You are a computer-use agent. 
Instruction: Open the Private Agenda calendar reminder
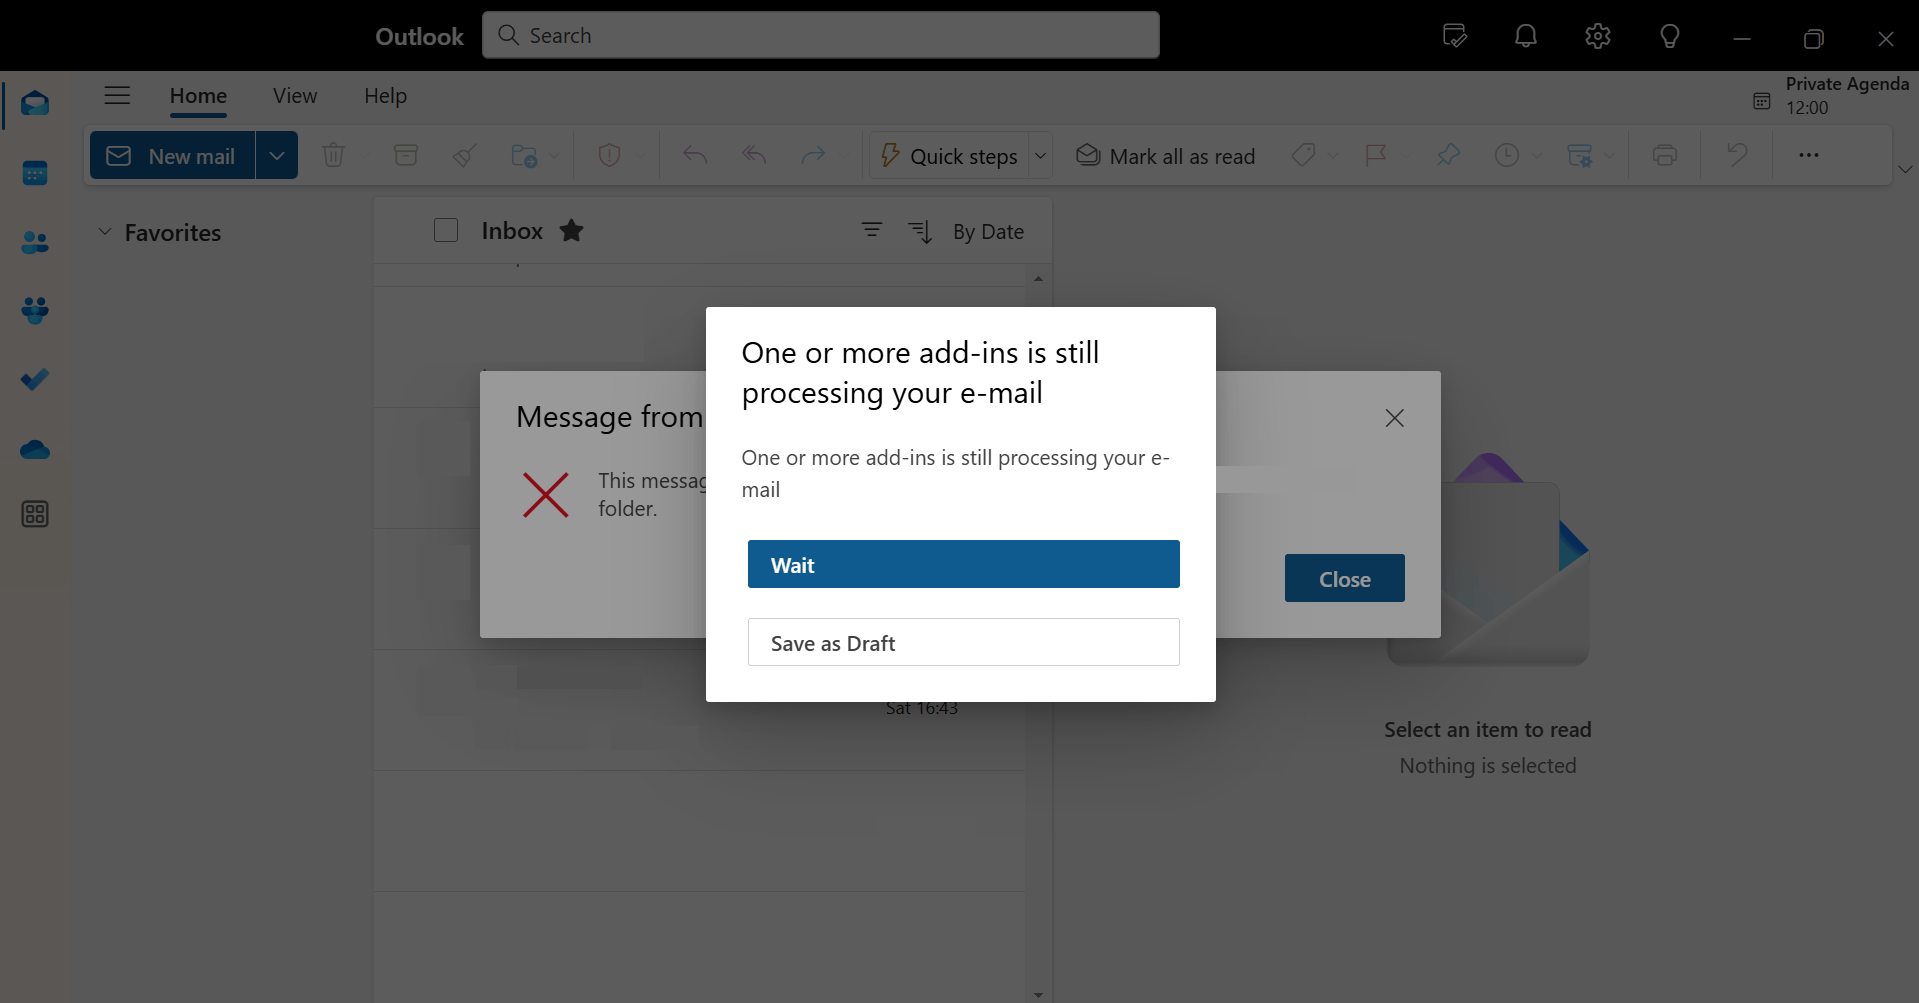point(1832,96)
